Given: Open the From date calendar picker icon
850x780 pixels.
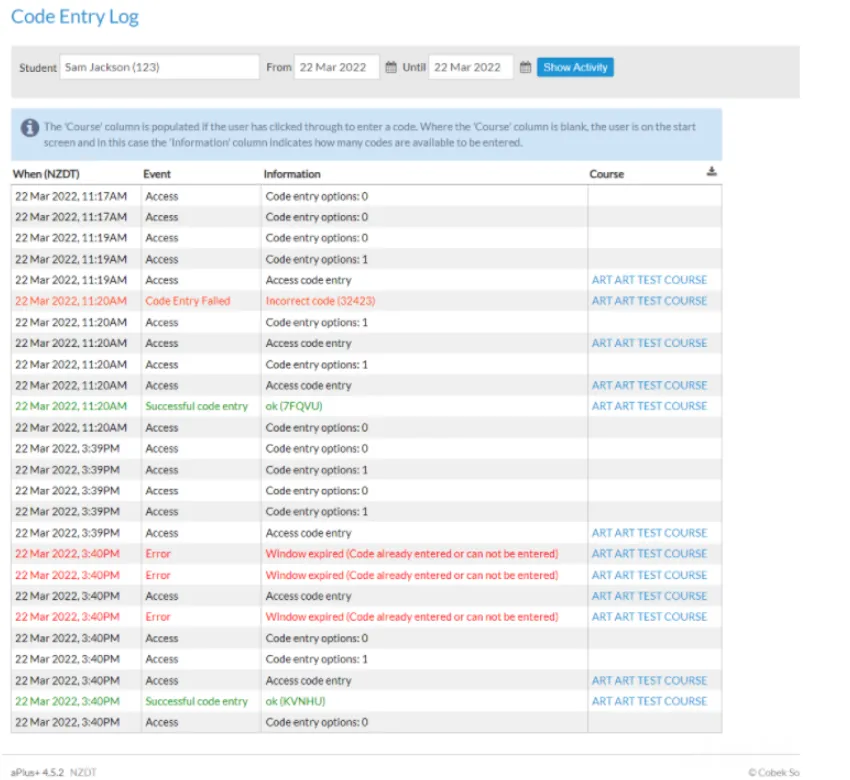Looking at the screenshot, I should 391,67.
